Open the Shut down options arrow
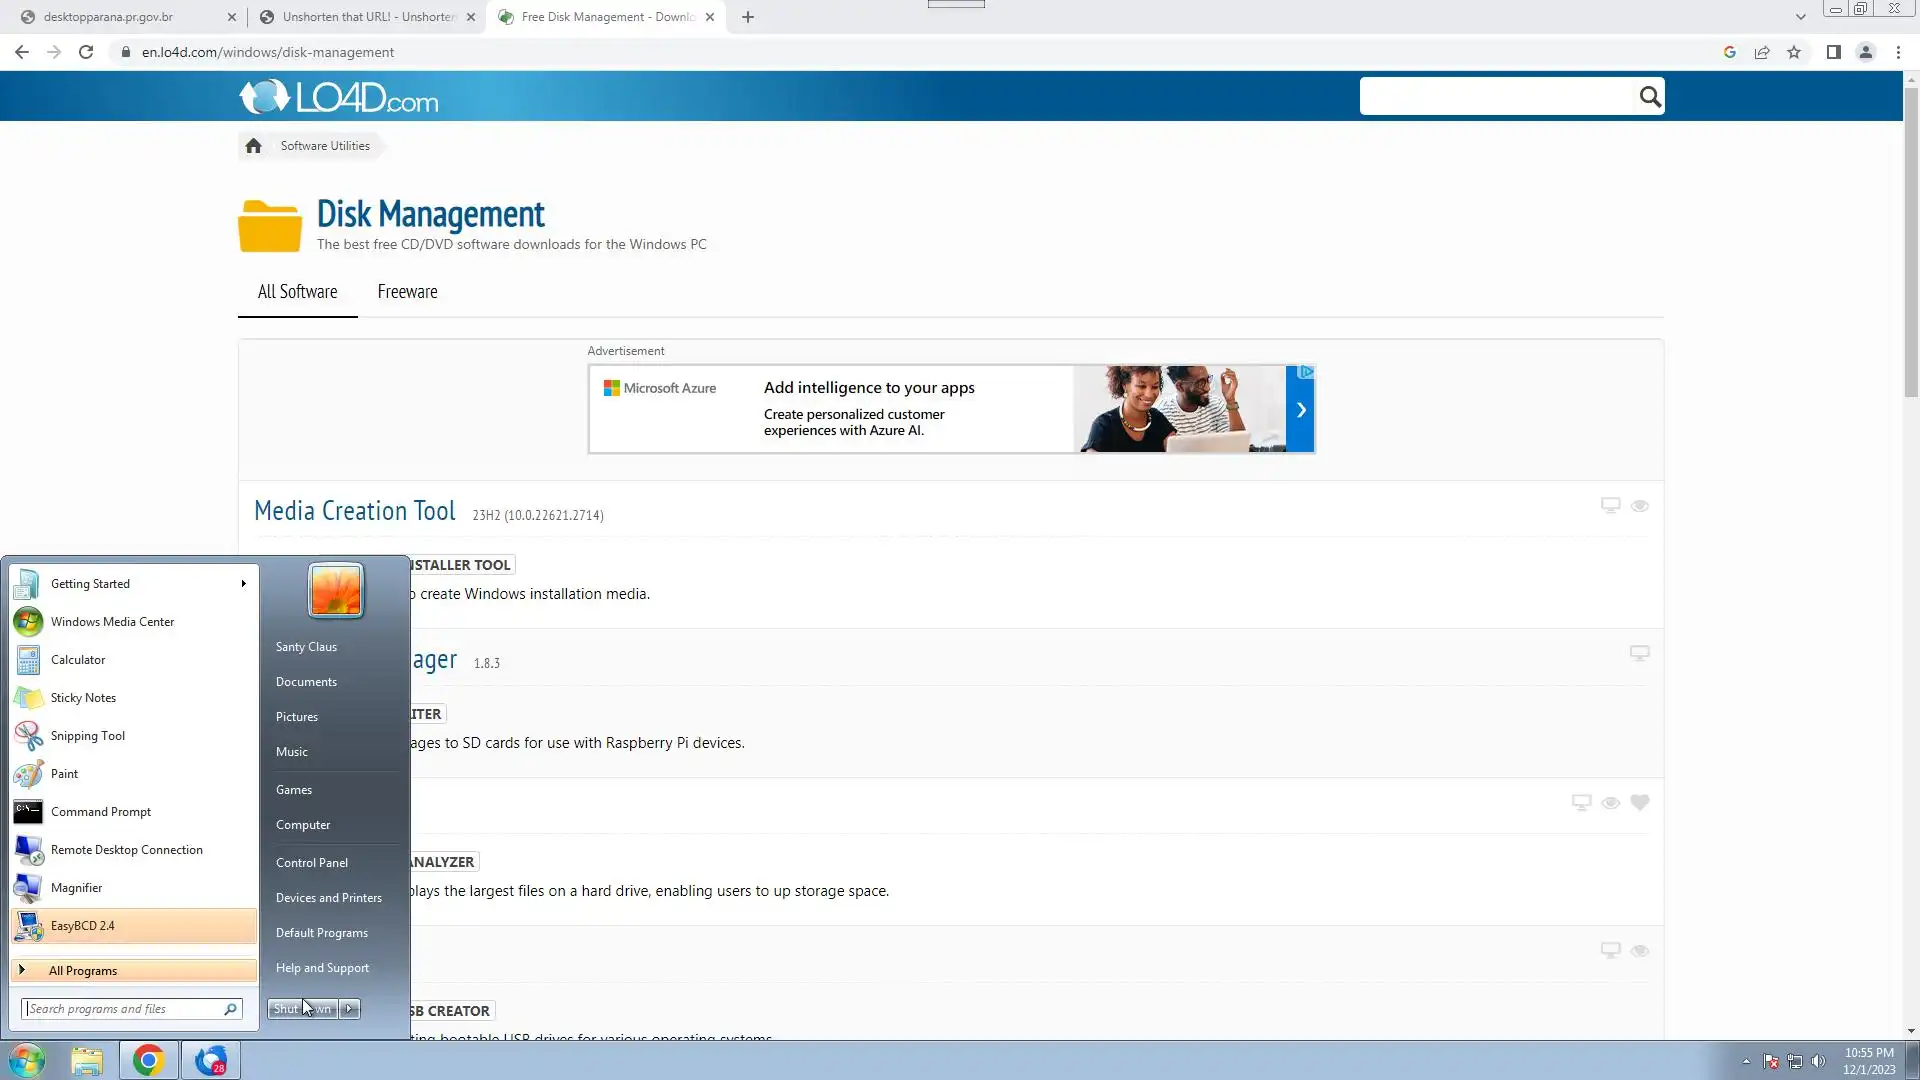 tap(350, 1009)
